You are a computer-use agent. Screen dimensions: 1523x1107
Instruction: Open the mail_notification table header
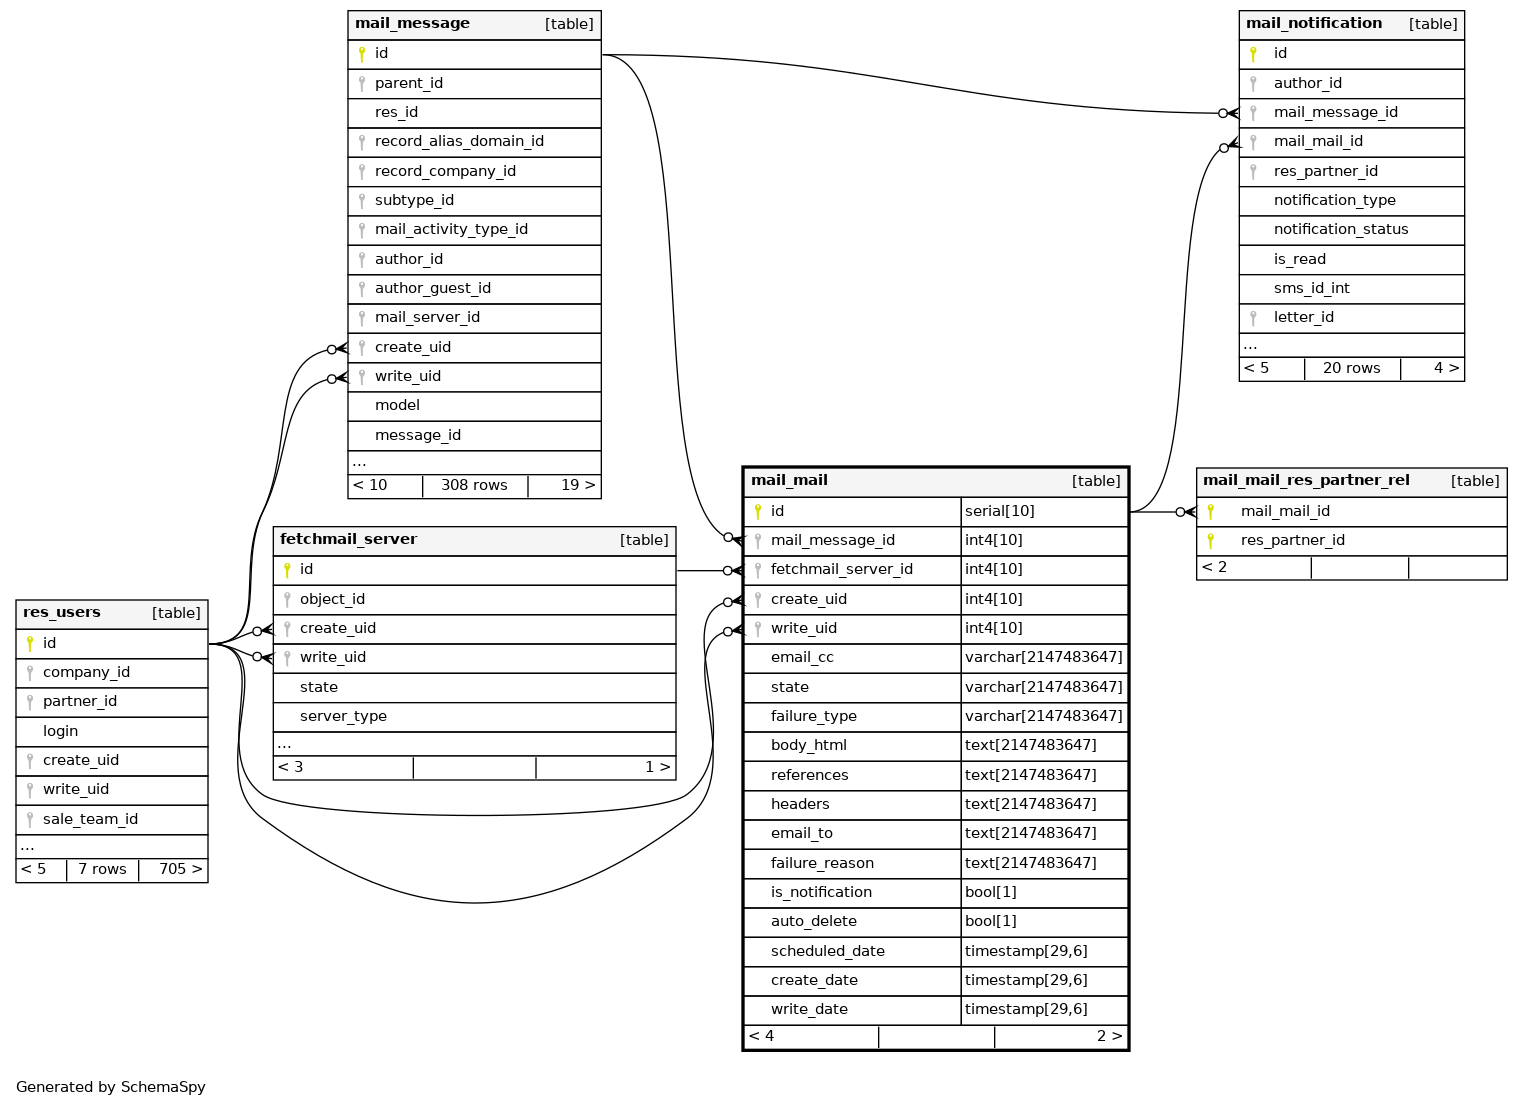1313,24
